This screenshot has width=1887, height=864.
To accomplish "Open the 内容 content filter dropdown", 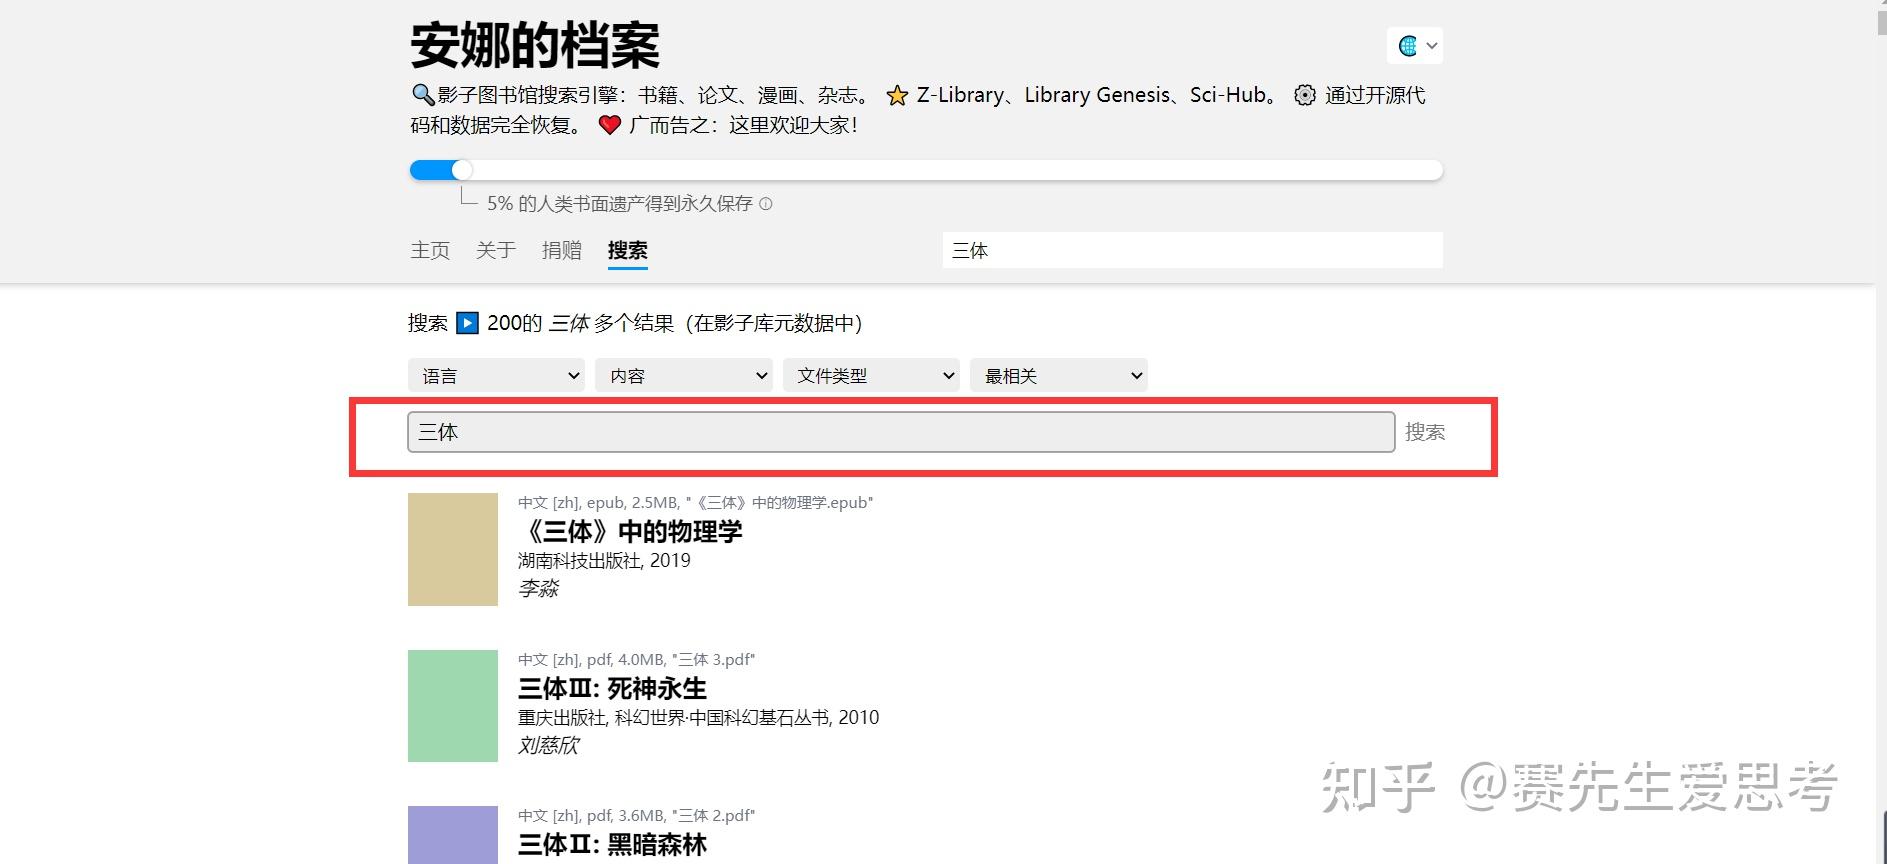I will pos(683,376).
